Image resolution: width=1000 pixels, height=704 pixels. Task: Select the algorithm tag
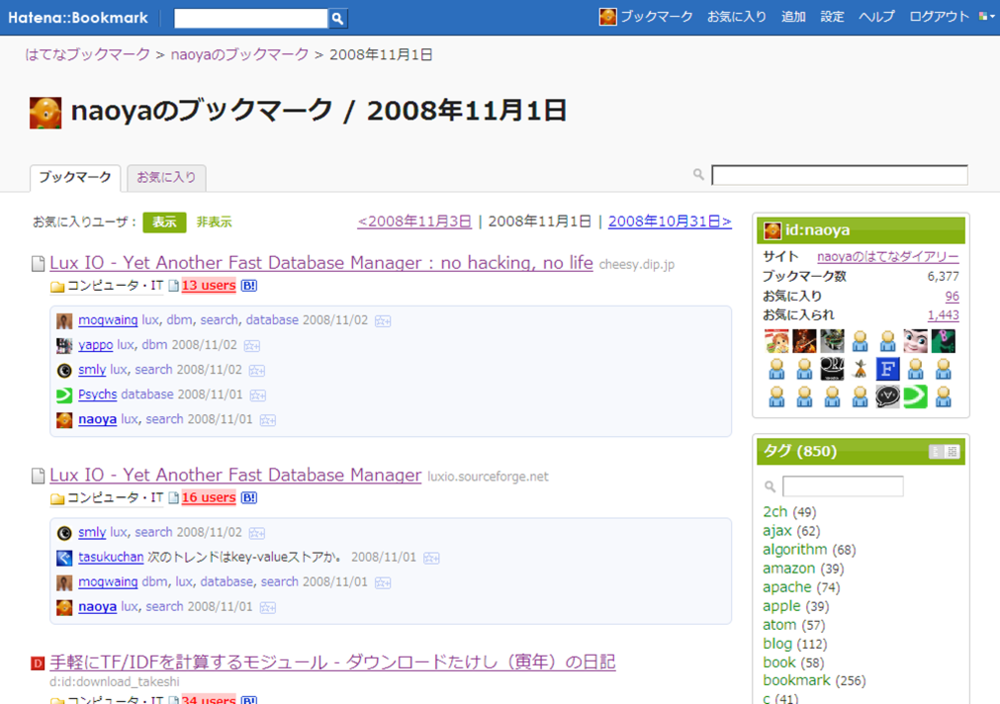pos(795,550)
